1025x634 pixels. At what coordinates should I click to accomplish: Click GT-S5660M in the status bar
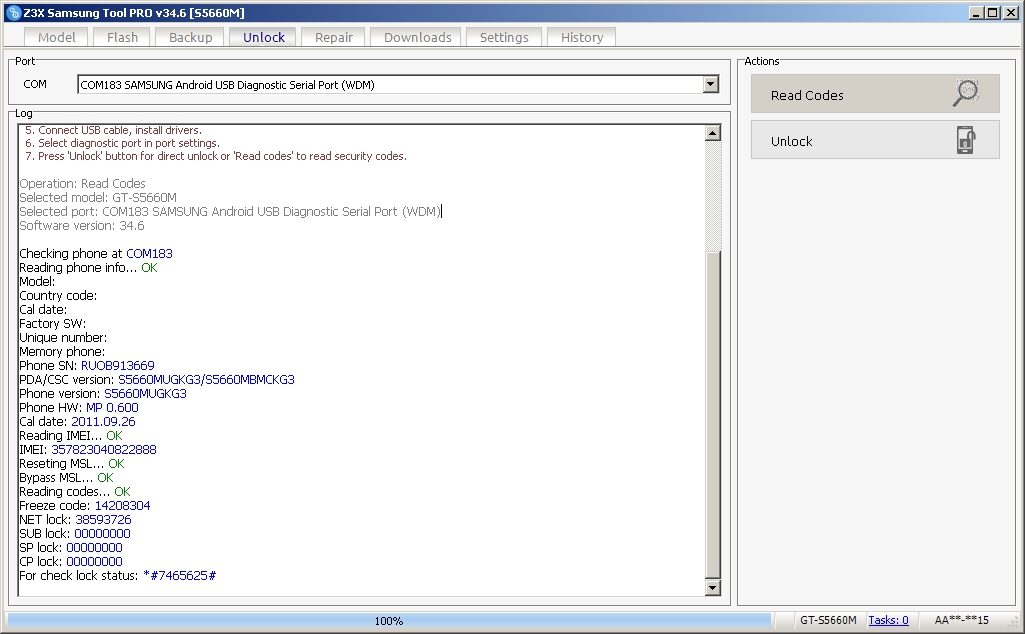point(828,620)
